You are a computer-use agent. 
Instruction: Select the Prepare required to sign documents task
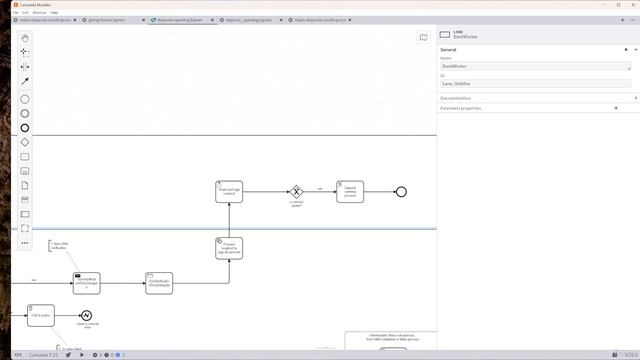click(x=229, y=248)
